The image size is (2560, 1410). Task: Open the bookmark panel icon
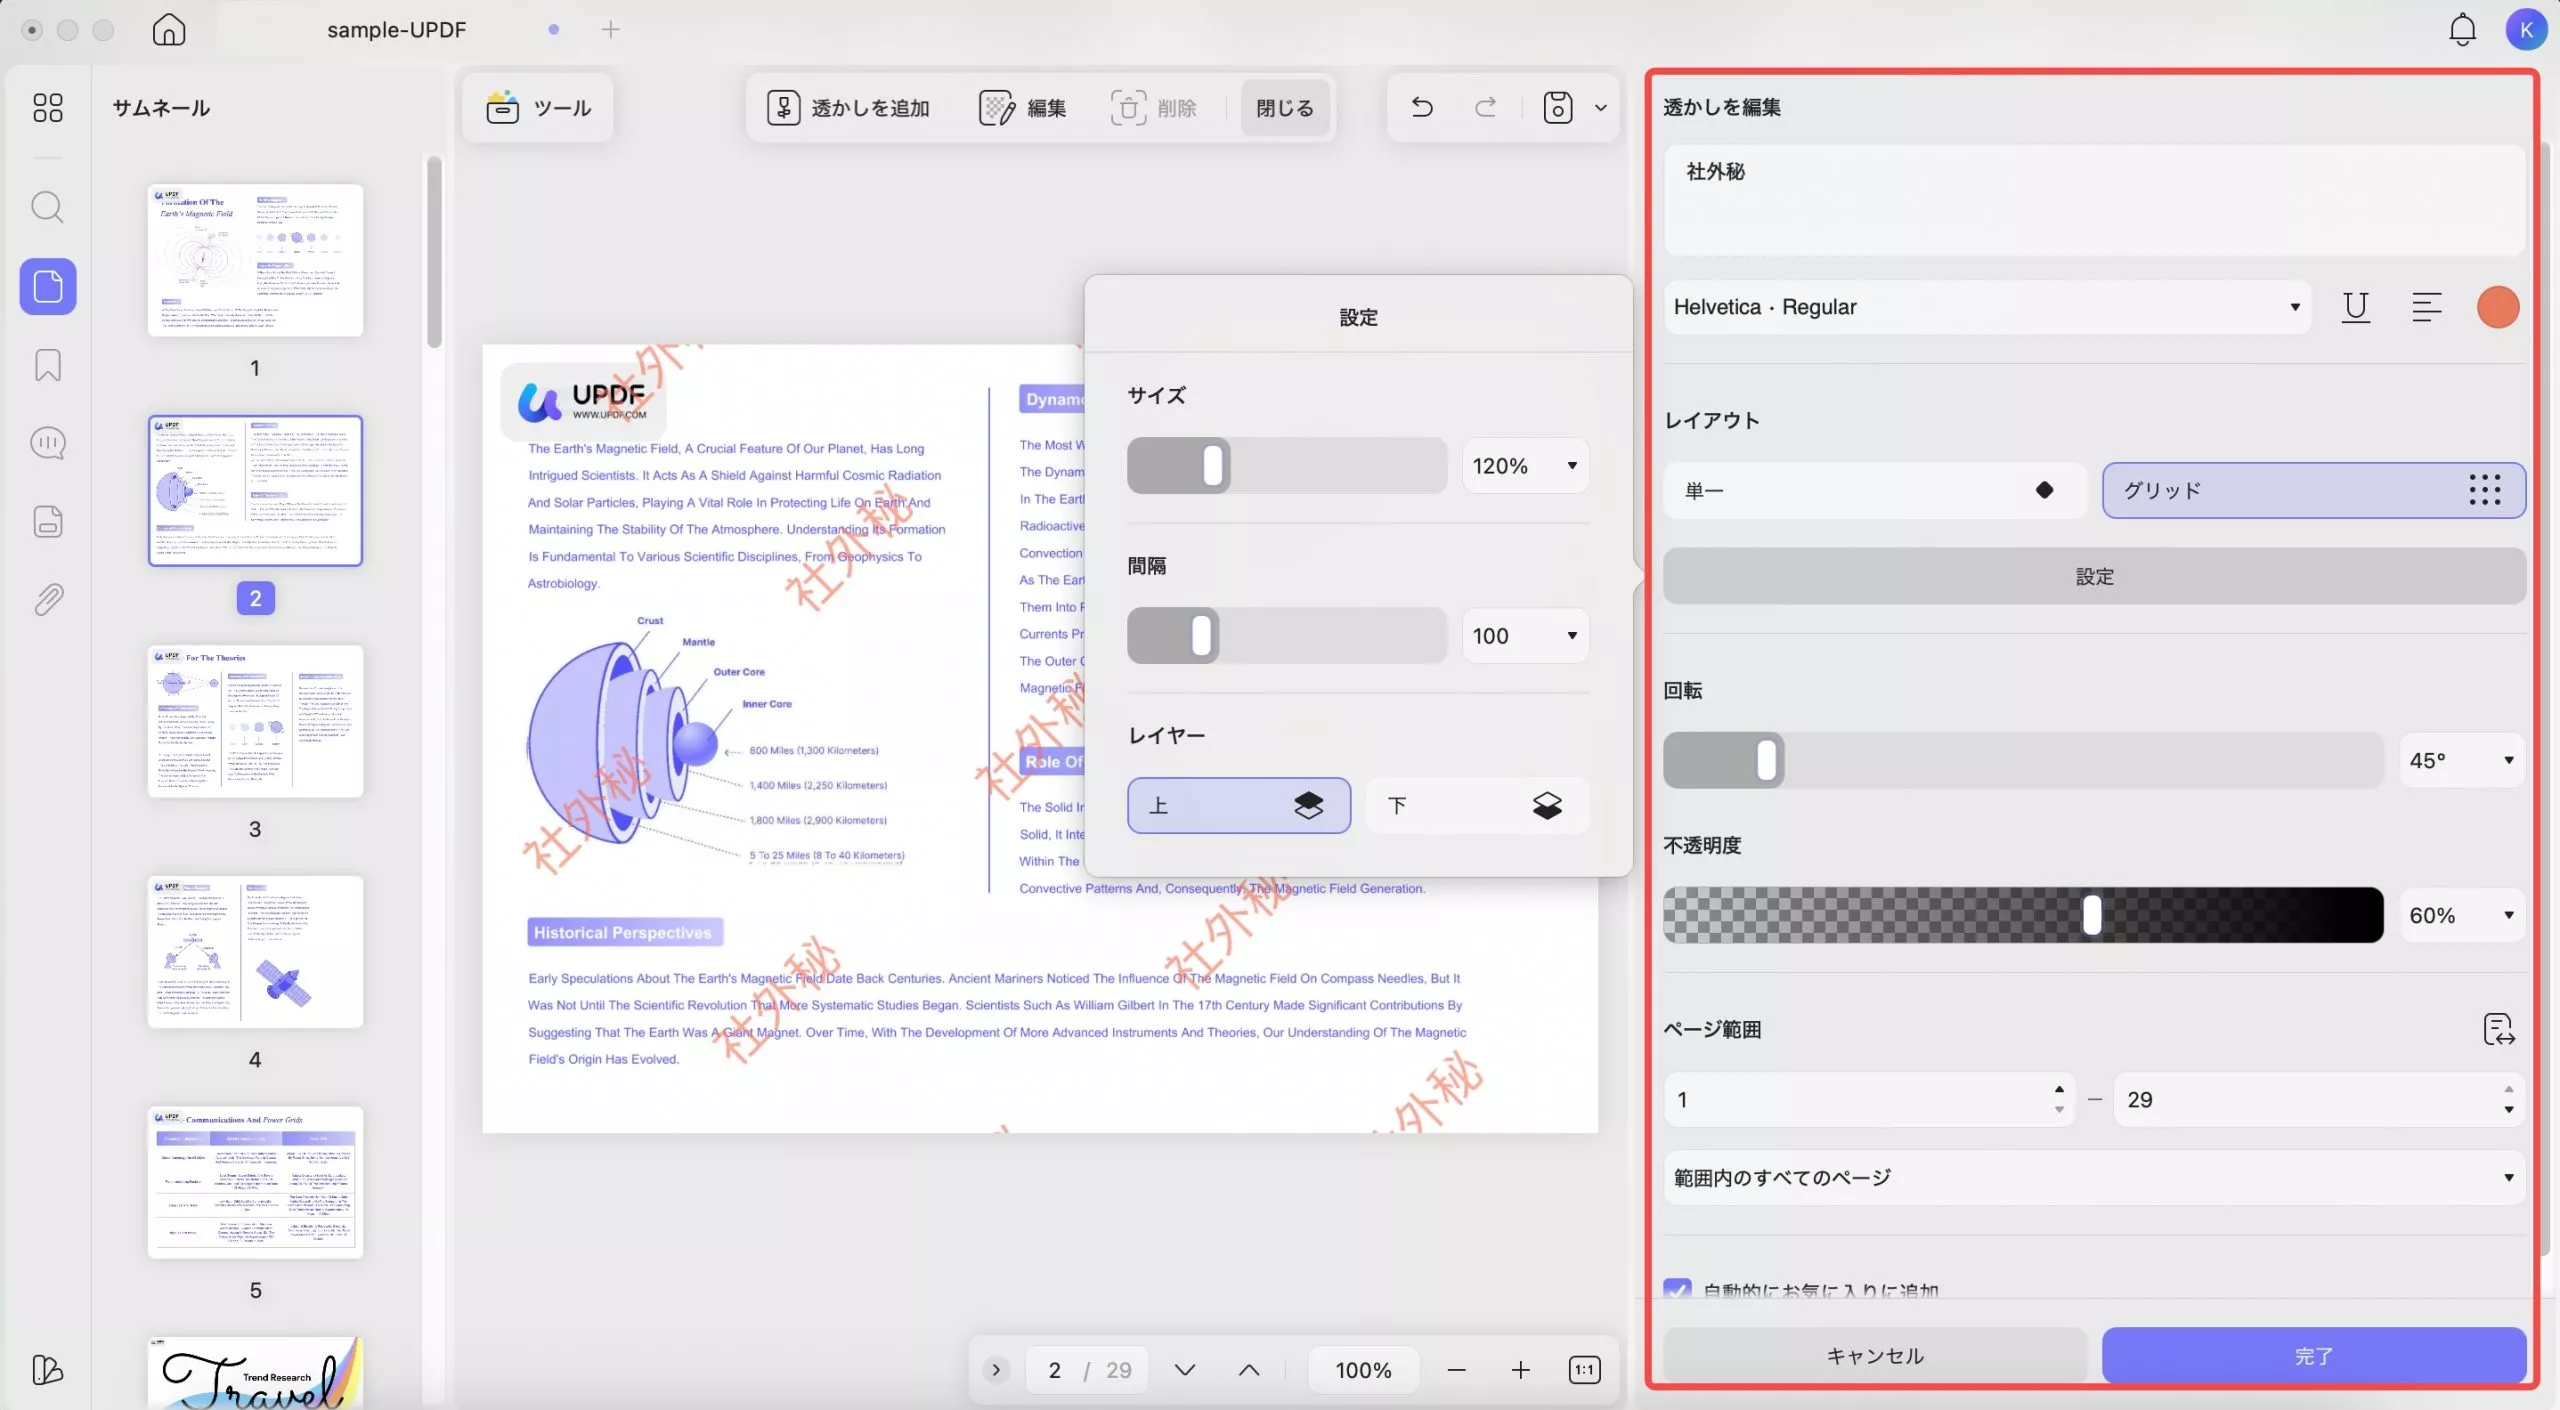(x=47, y=365)
